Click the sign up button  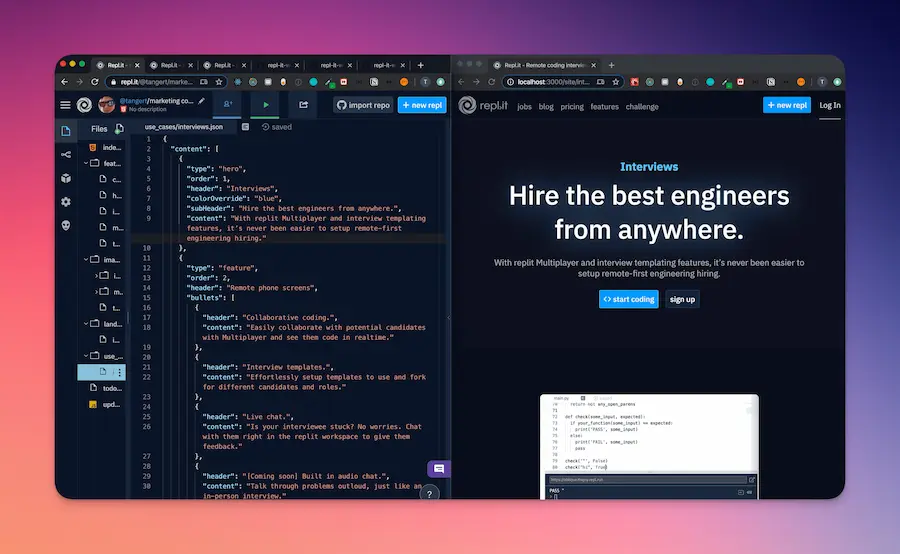pos(682,299)
